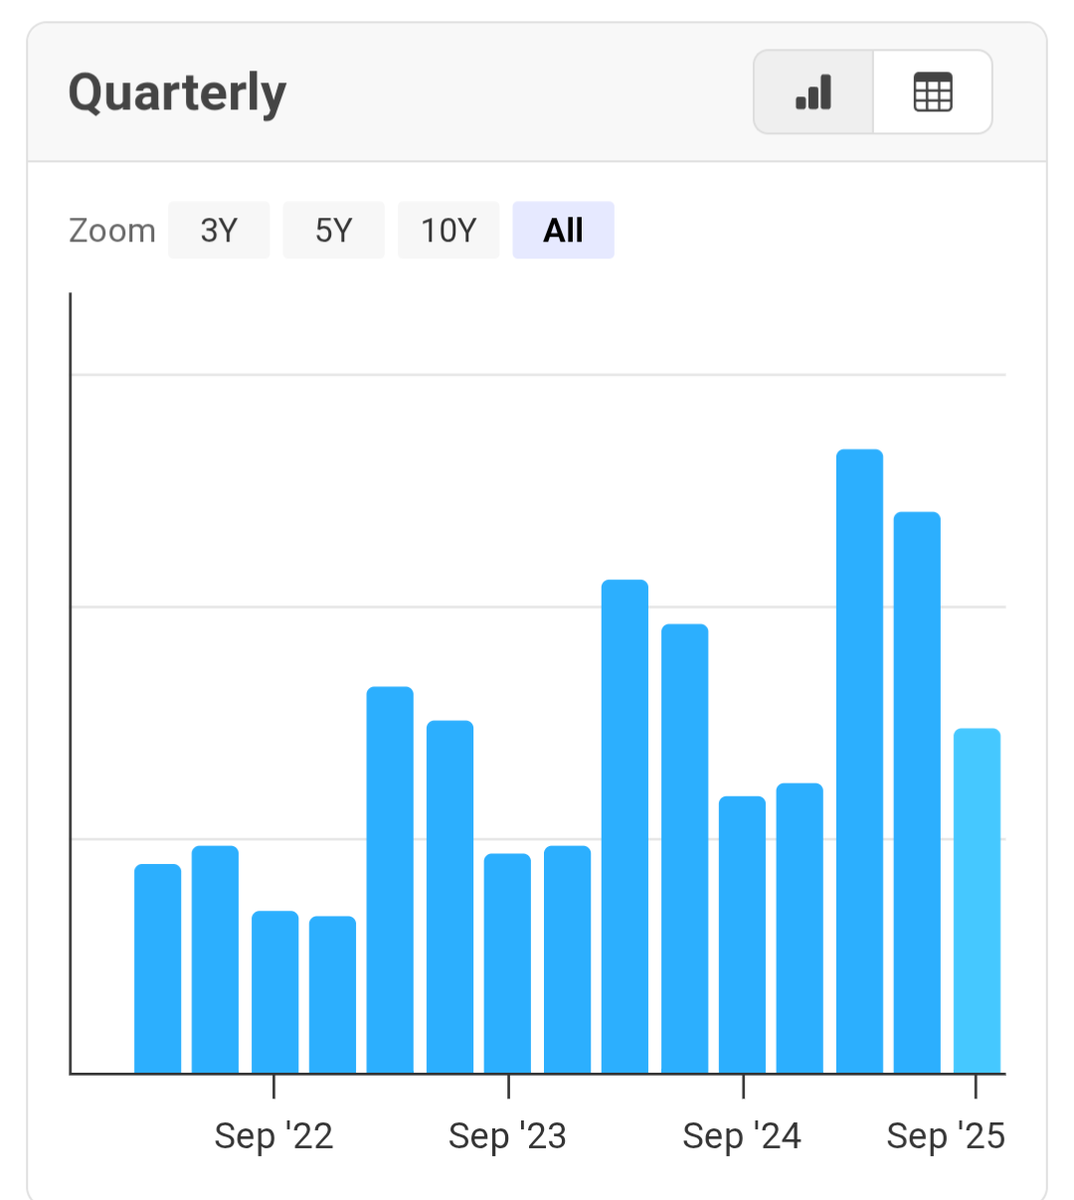This screenshot has height=1200, width=1074.
Task: Click the bar above the Sep '24 tick
Action: (x=743, y=935)
